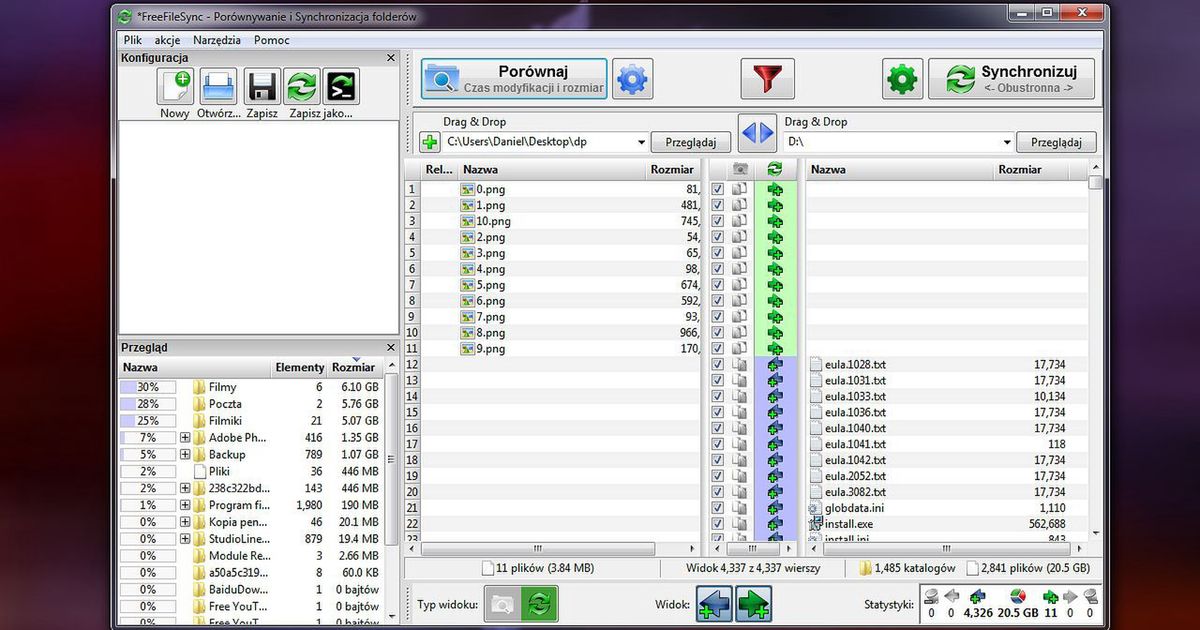
Task: Save the configuration using the Zapisz icon
Action: (x=260, y=88)
